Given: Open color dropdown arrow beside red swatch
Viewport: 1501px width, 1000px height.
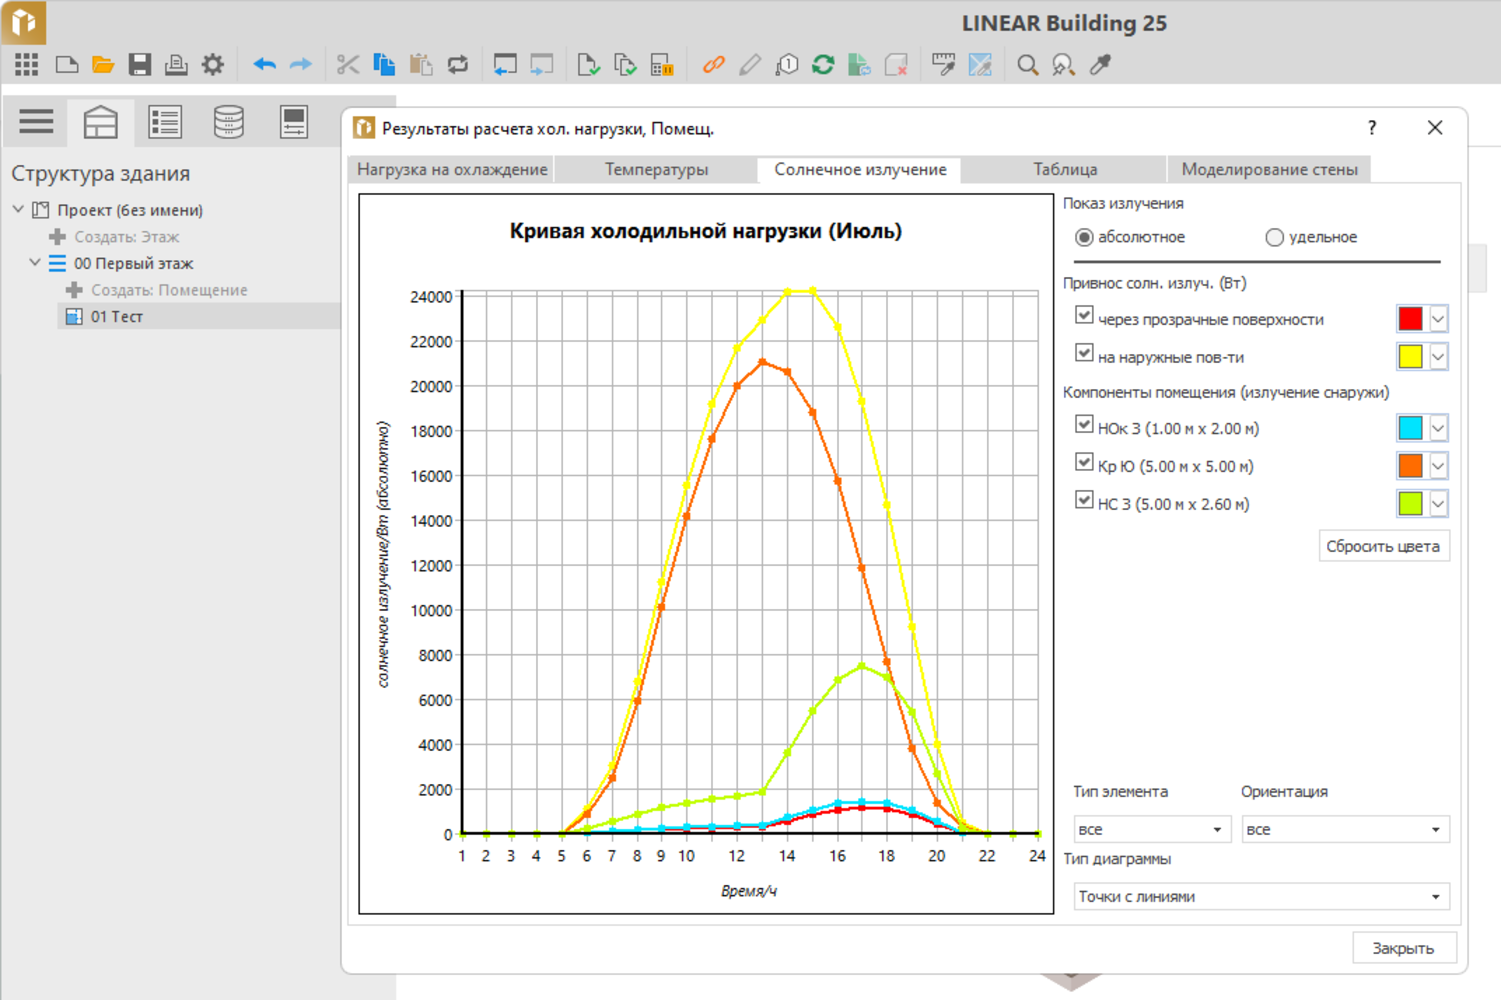Looking at the screenshot, I should pyautogui.click(x=1438, y=319).
